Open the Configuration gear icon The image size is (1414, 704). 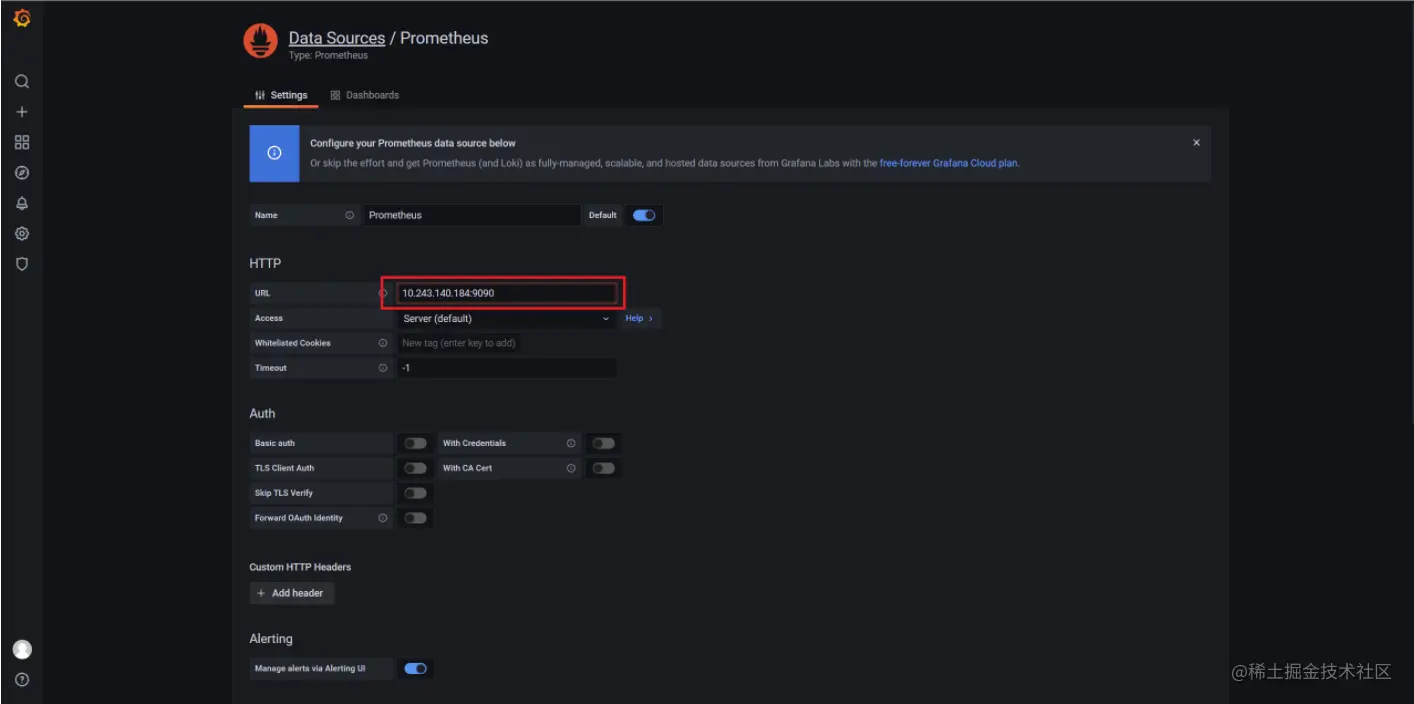pos(22,234)
